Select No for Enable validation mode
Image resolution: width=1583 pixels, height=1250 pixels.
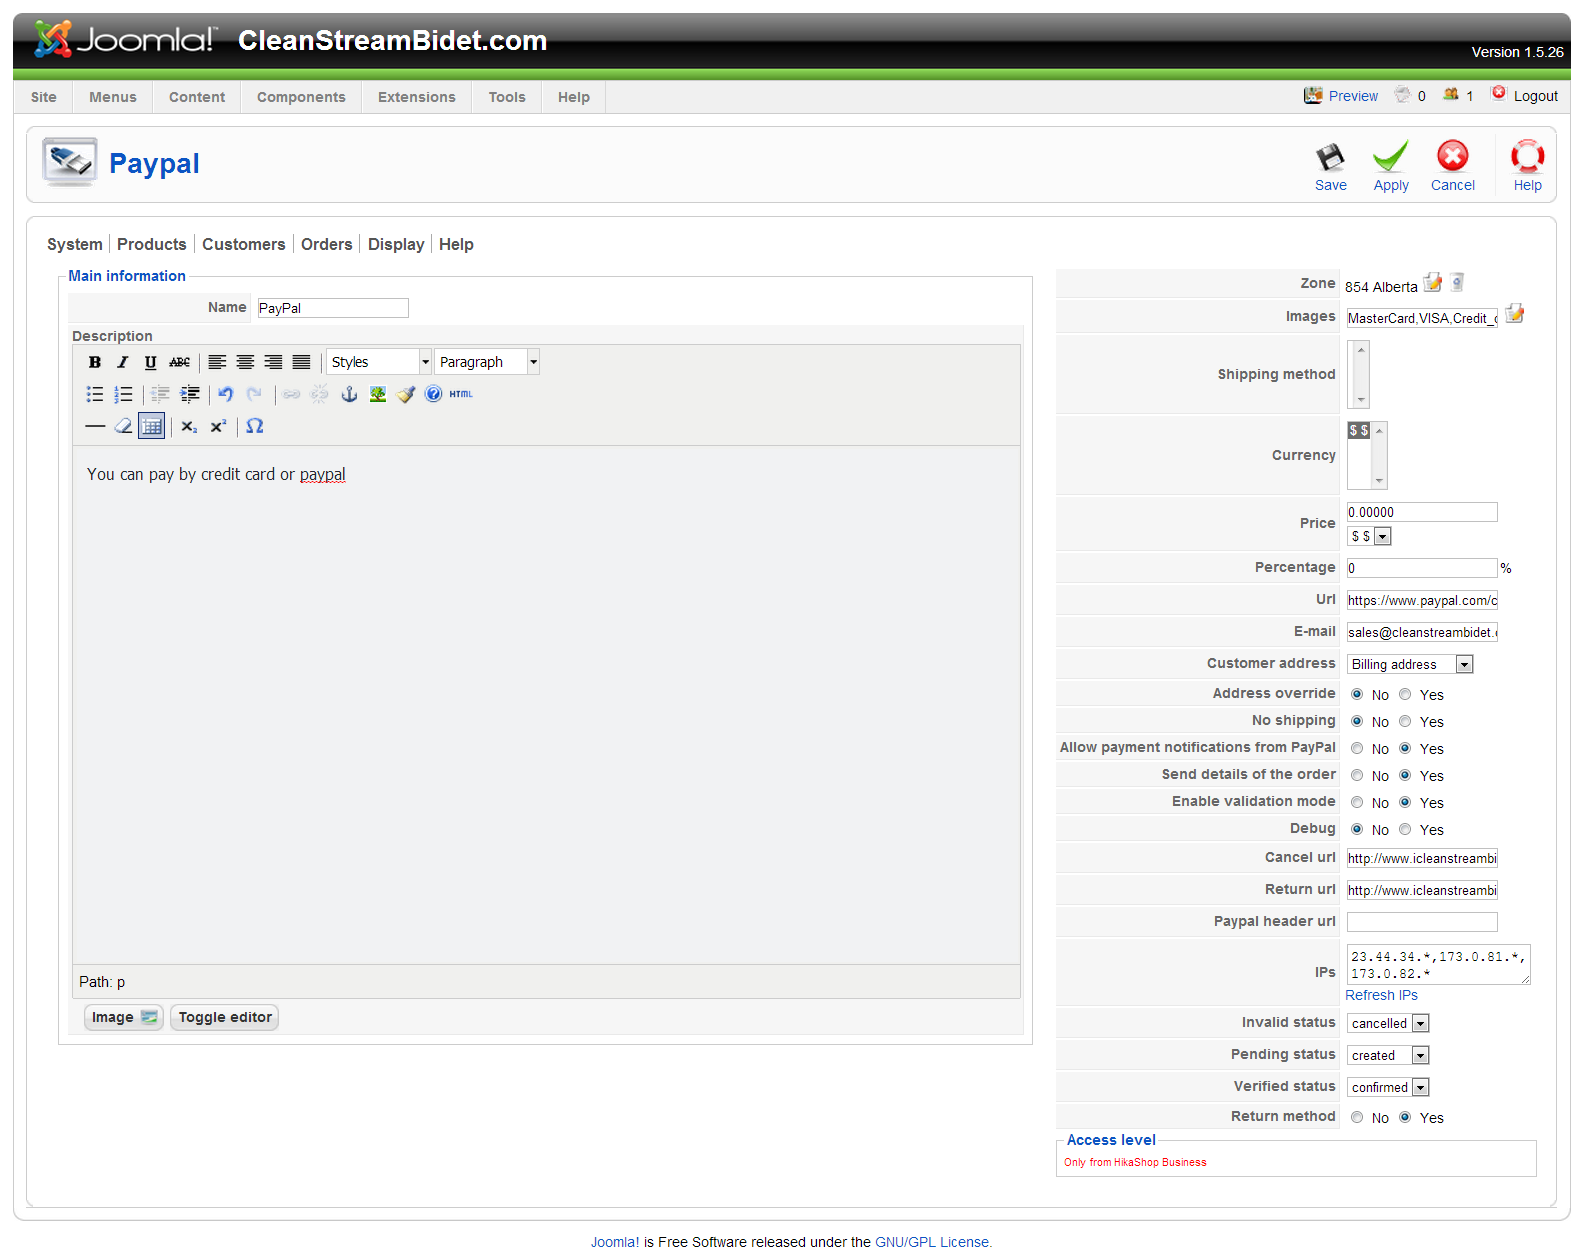[x=1357, y=802]
